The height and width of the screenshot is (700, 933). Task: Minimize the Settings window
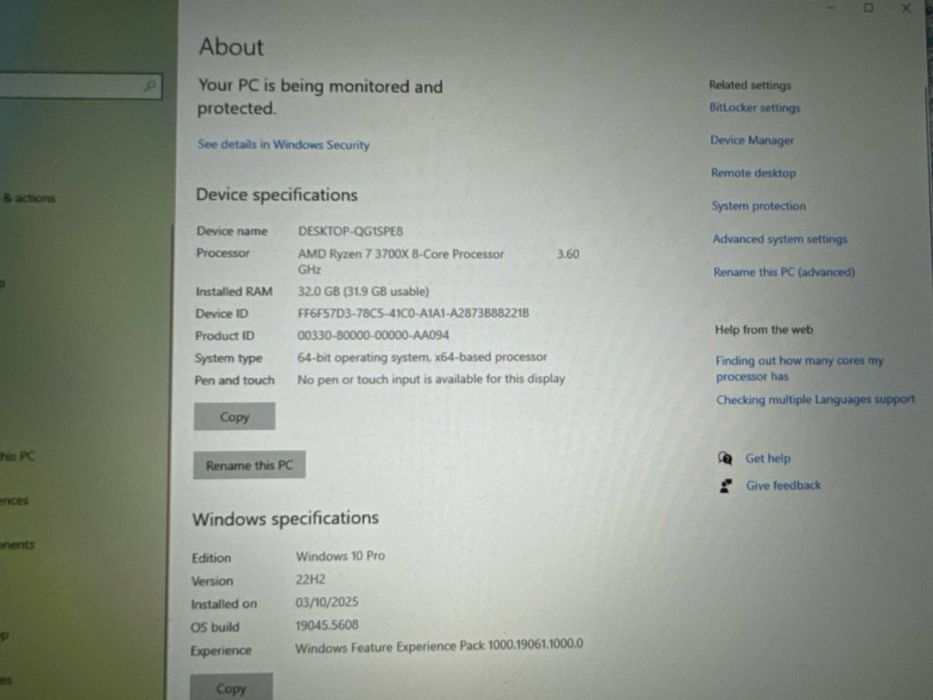pos(831,8)
